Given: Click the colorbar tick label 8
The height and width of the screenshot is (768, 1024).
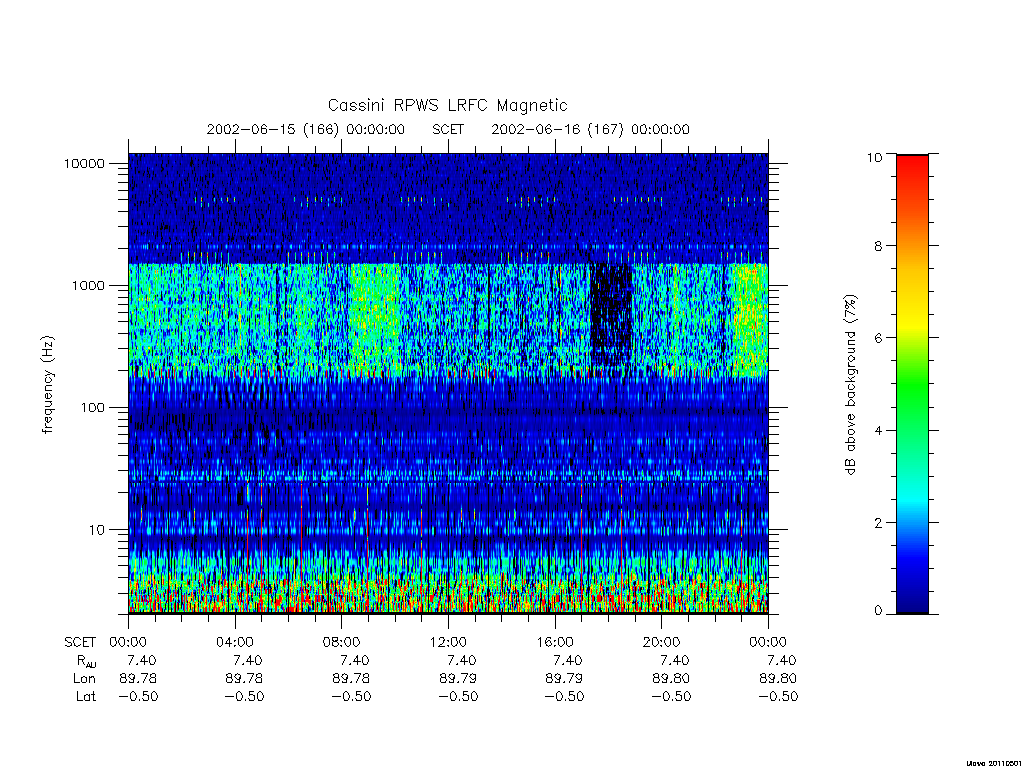Looking at the screenshot, I should point(878,246).
